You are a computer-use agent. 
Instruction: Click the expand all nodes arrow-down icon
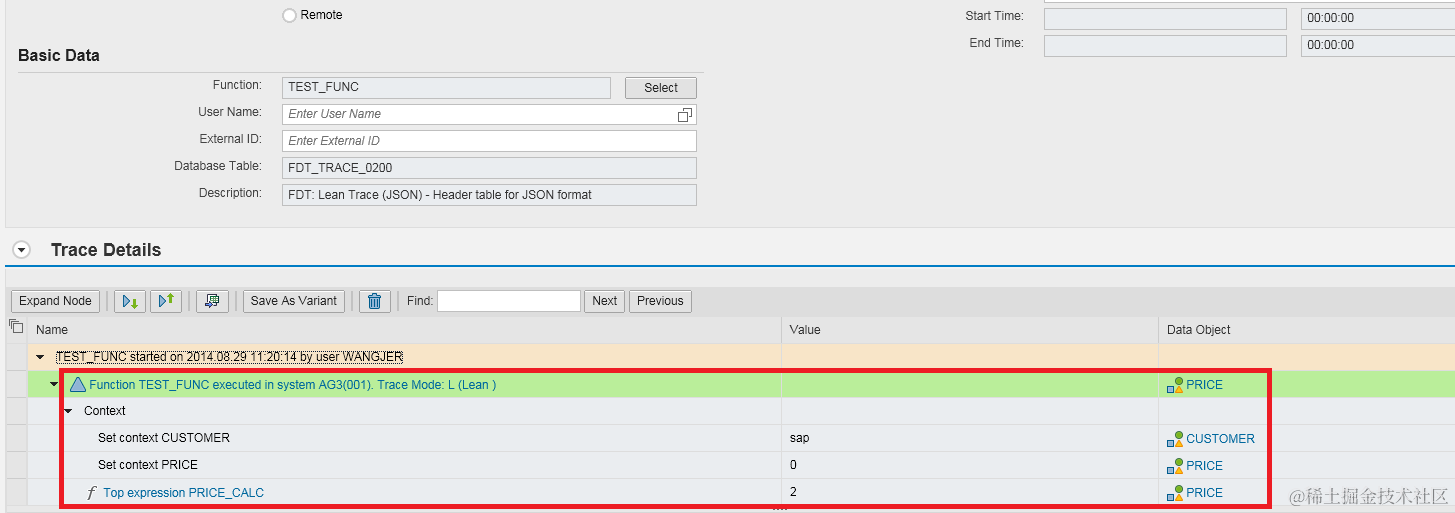[130, 301]
